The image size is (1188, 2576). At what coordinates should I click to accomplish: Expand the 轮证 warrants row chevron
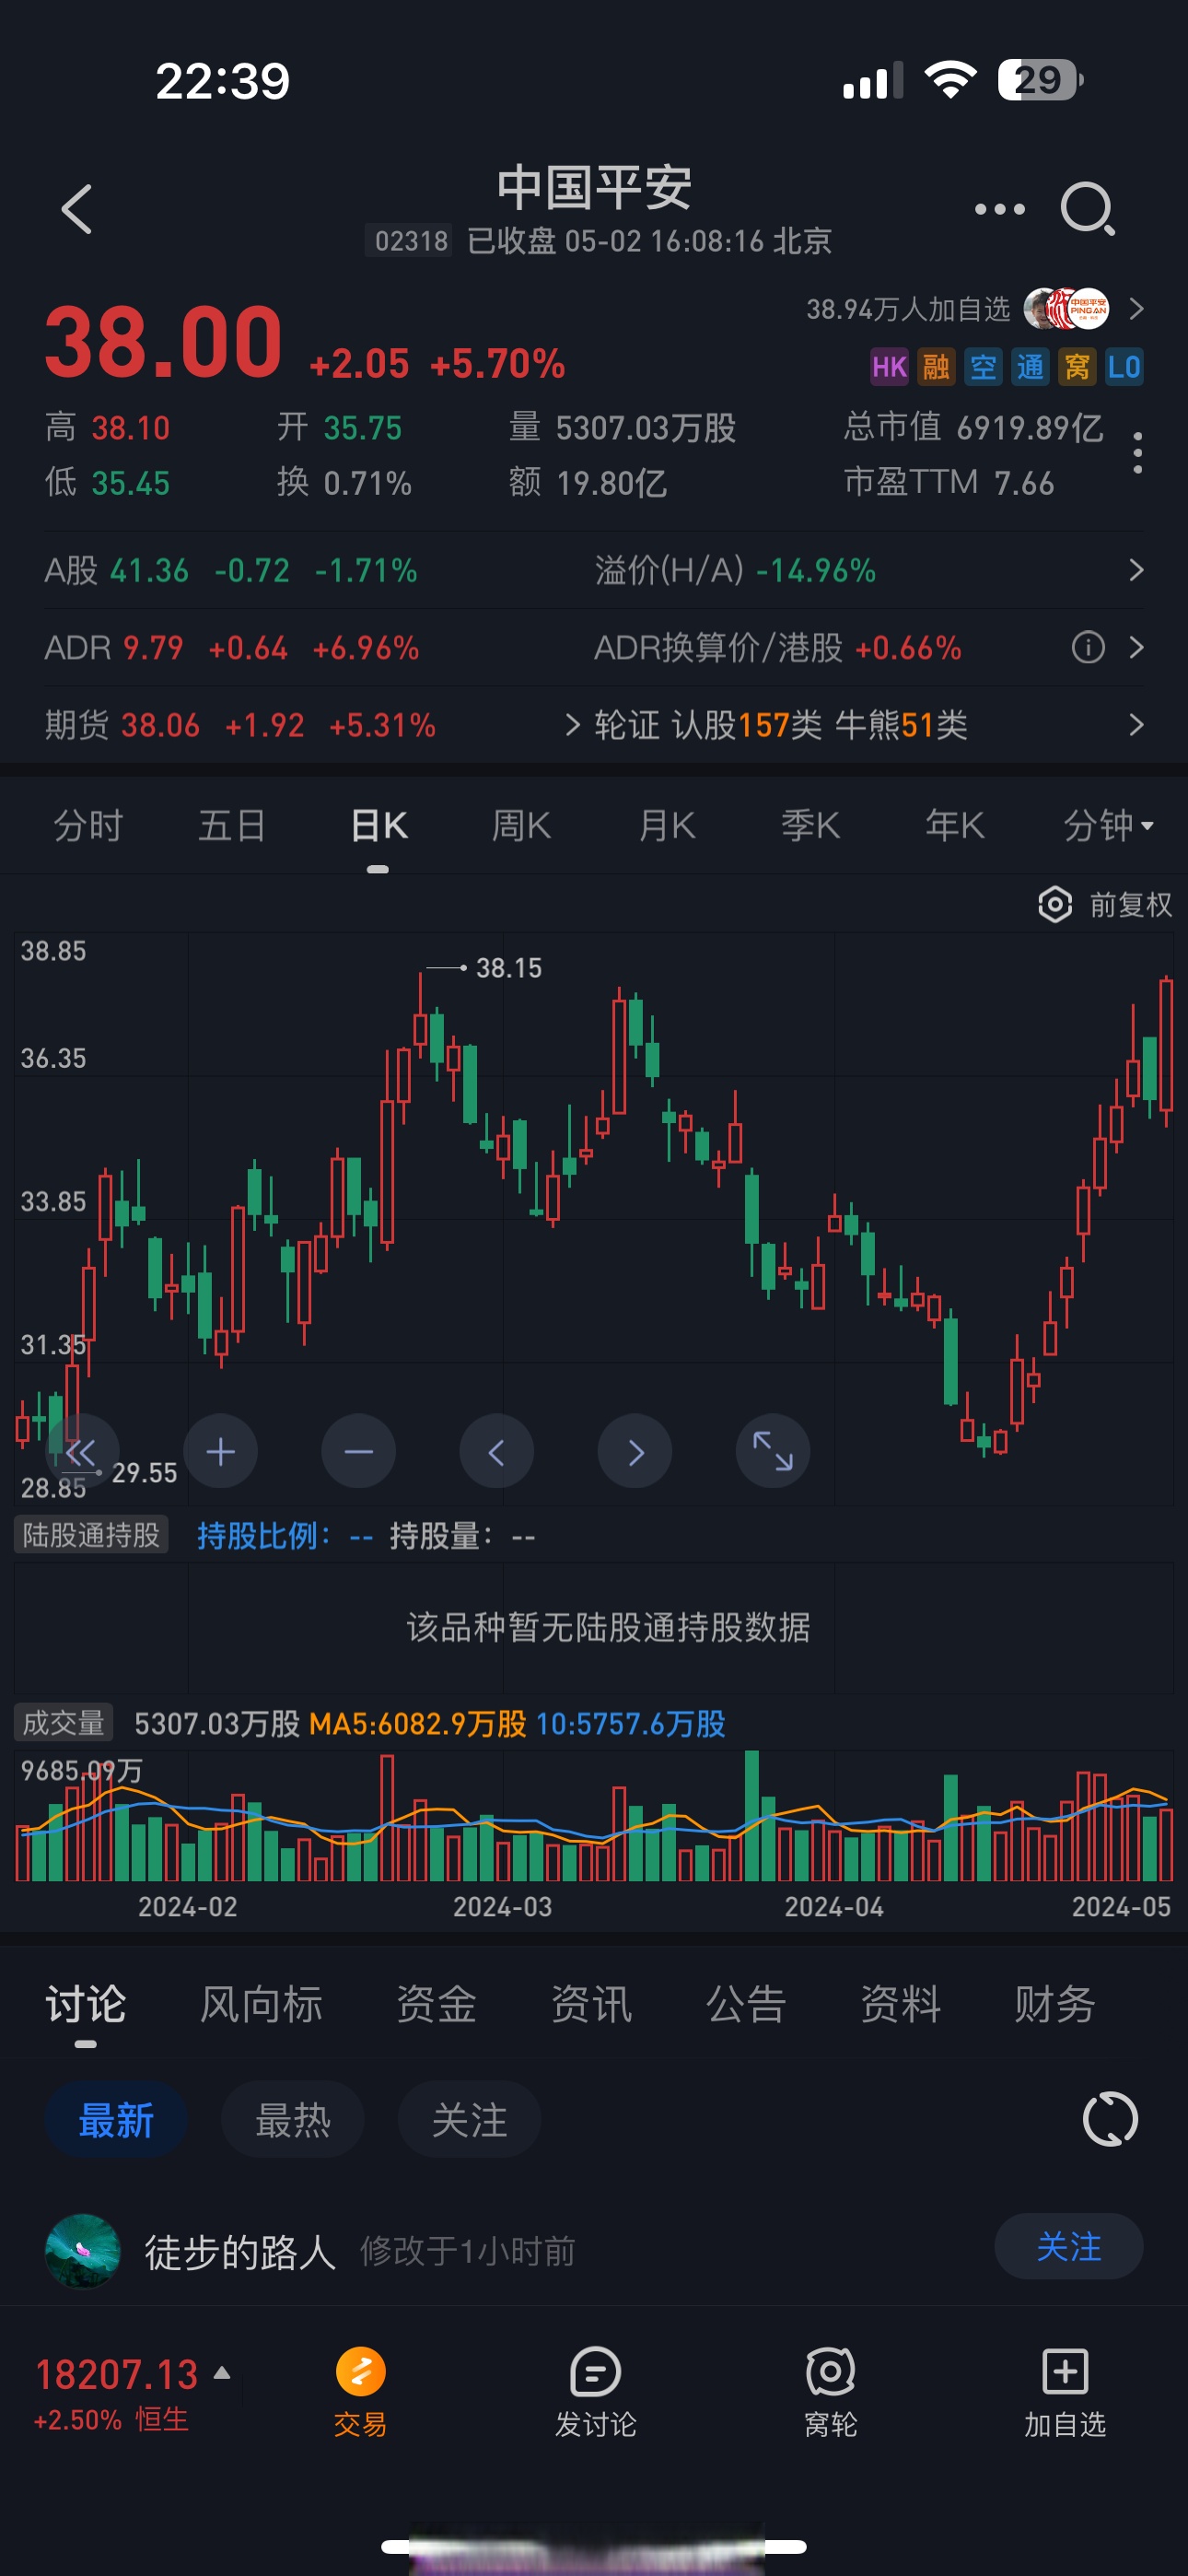coord(1136,724)
